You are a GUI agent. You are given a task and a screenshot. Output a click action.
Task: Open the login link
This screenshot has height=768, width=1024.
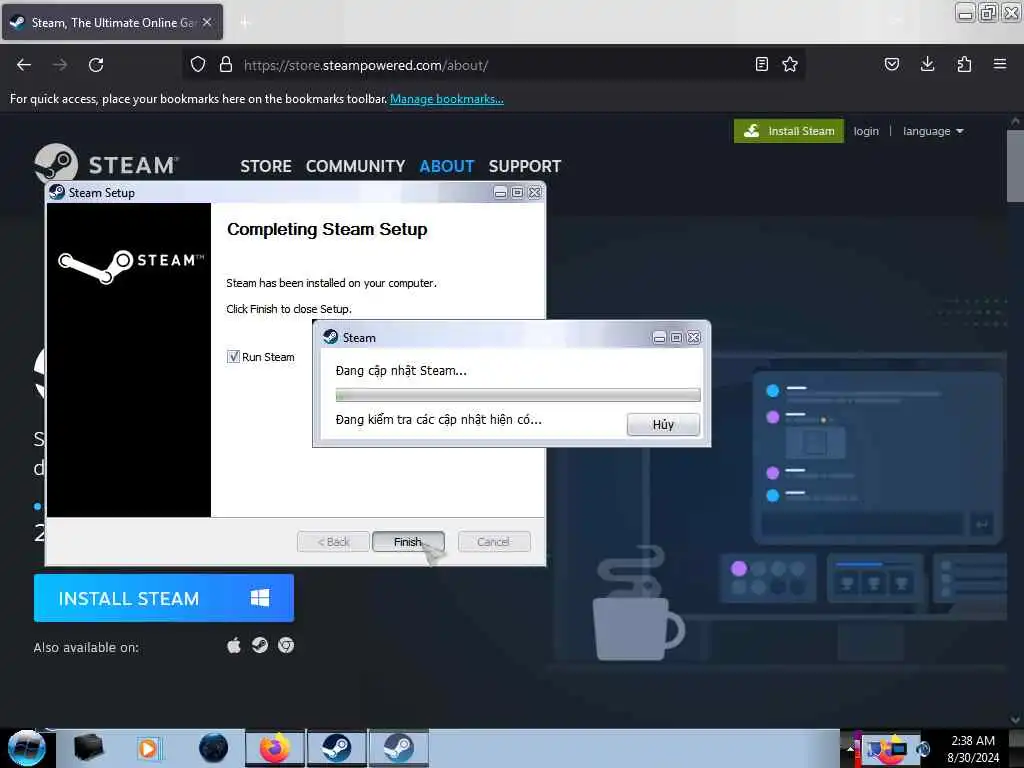pyautogui.click(x=866, y=131)
